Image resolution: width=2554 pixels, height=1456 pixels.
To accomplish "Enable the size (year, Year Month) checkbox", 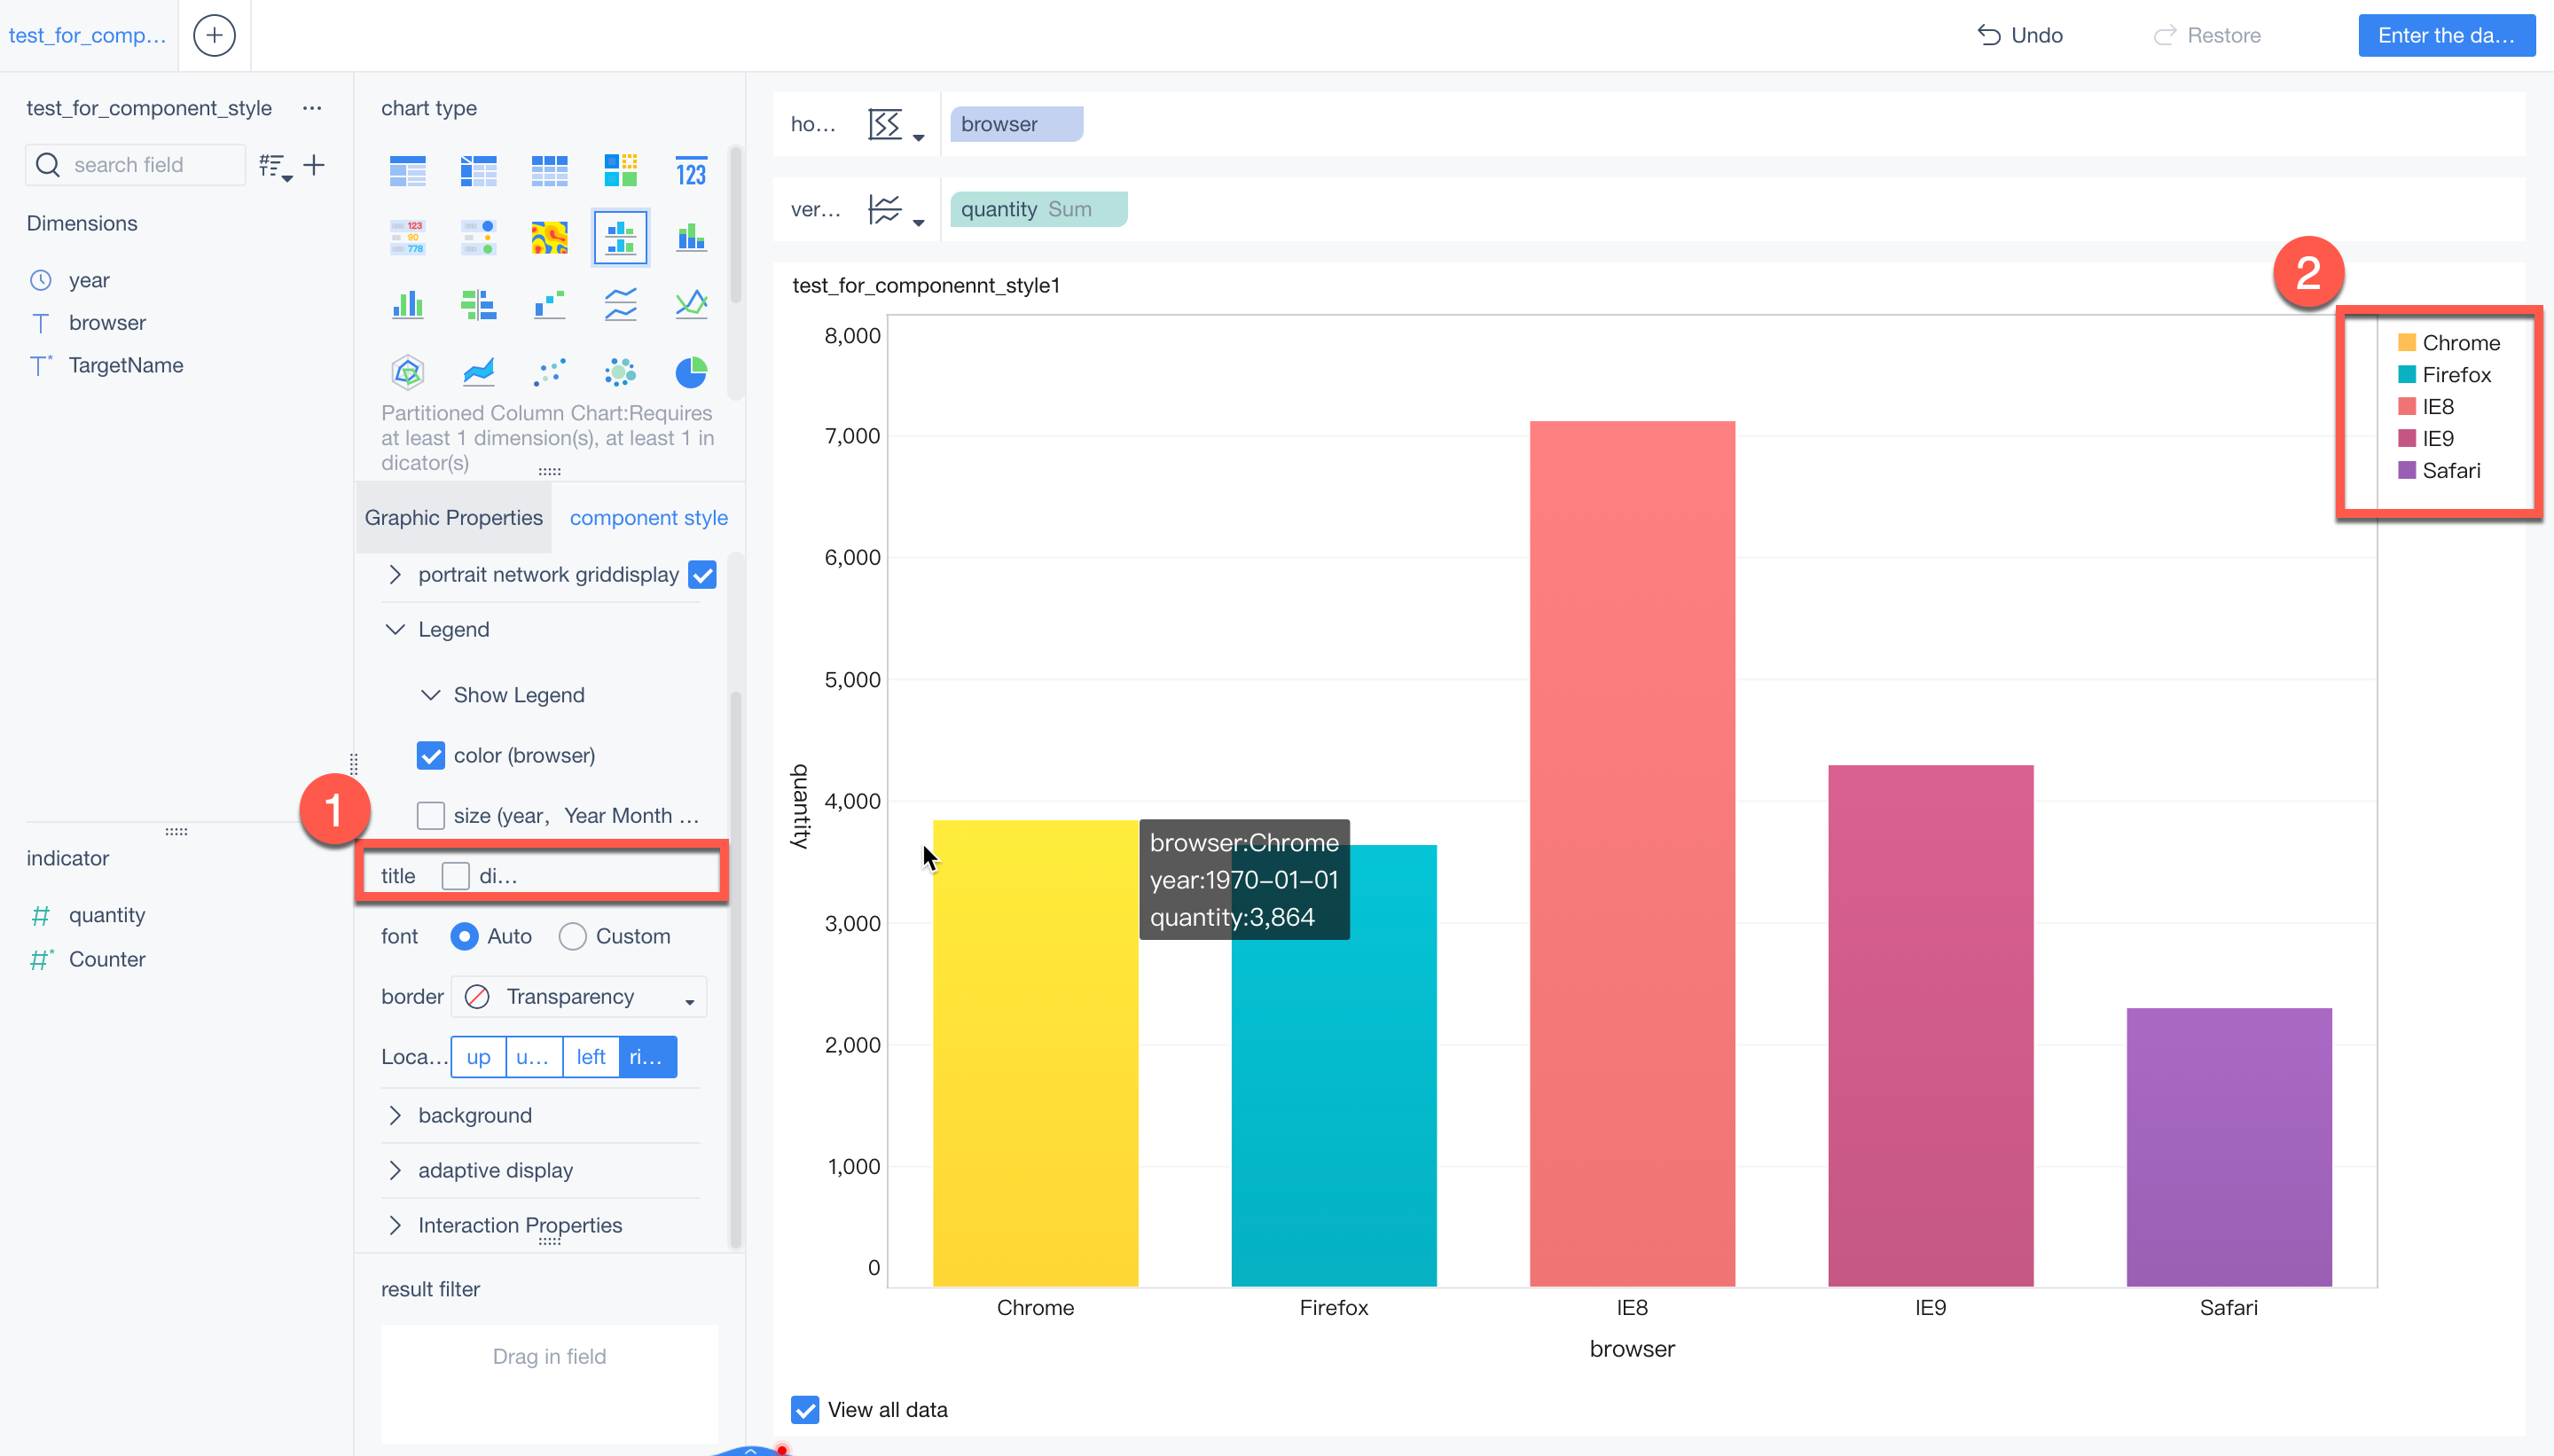I will (x=431, y=815).
